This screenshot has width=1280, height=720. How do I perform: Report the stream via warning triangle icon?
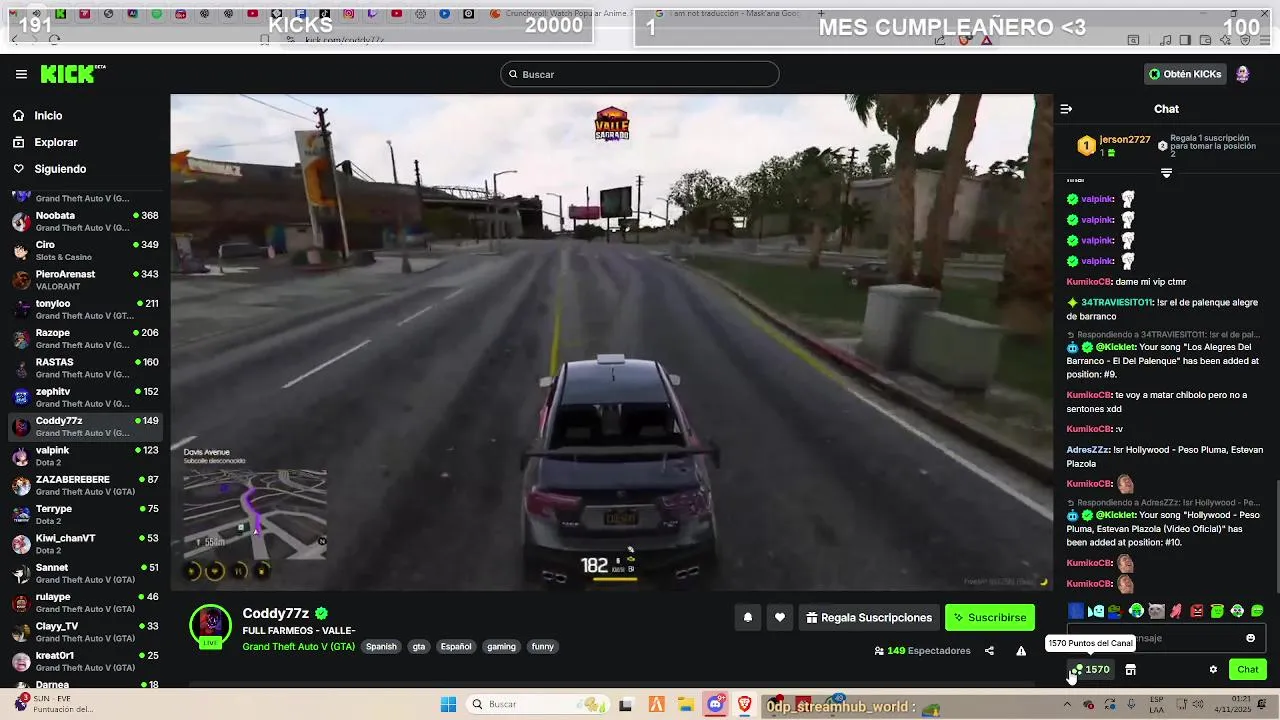tap(1021, 651)
